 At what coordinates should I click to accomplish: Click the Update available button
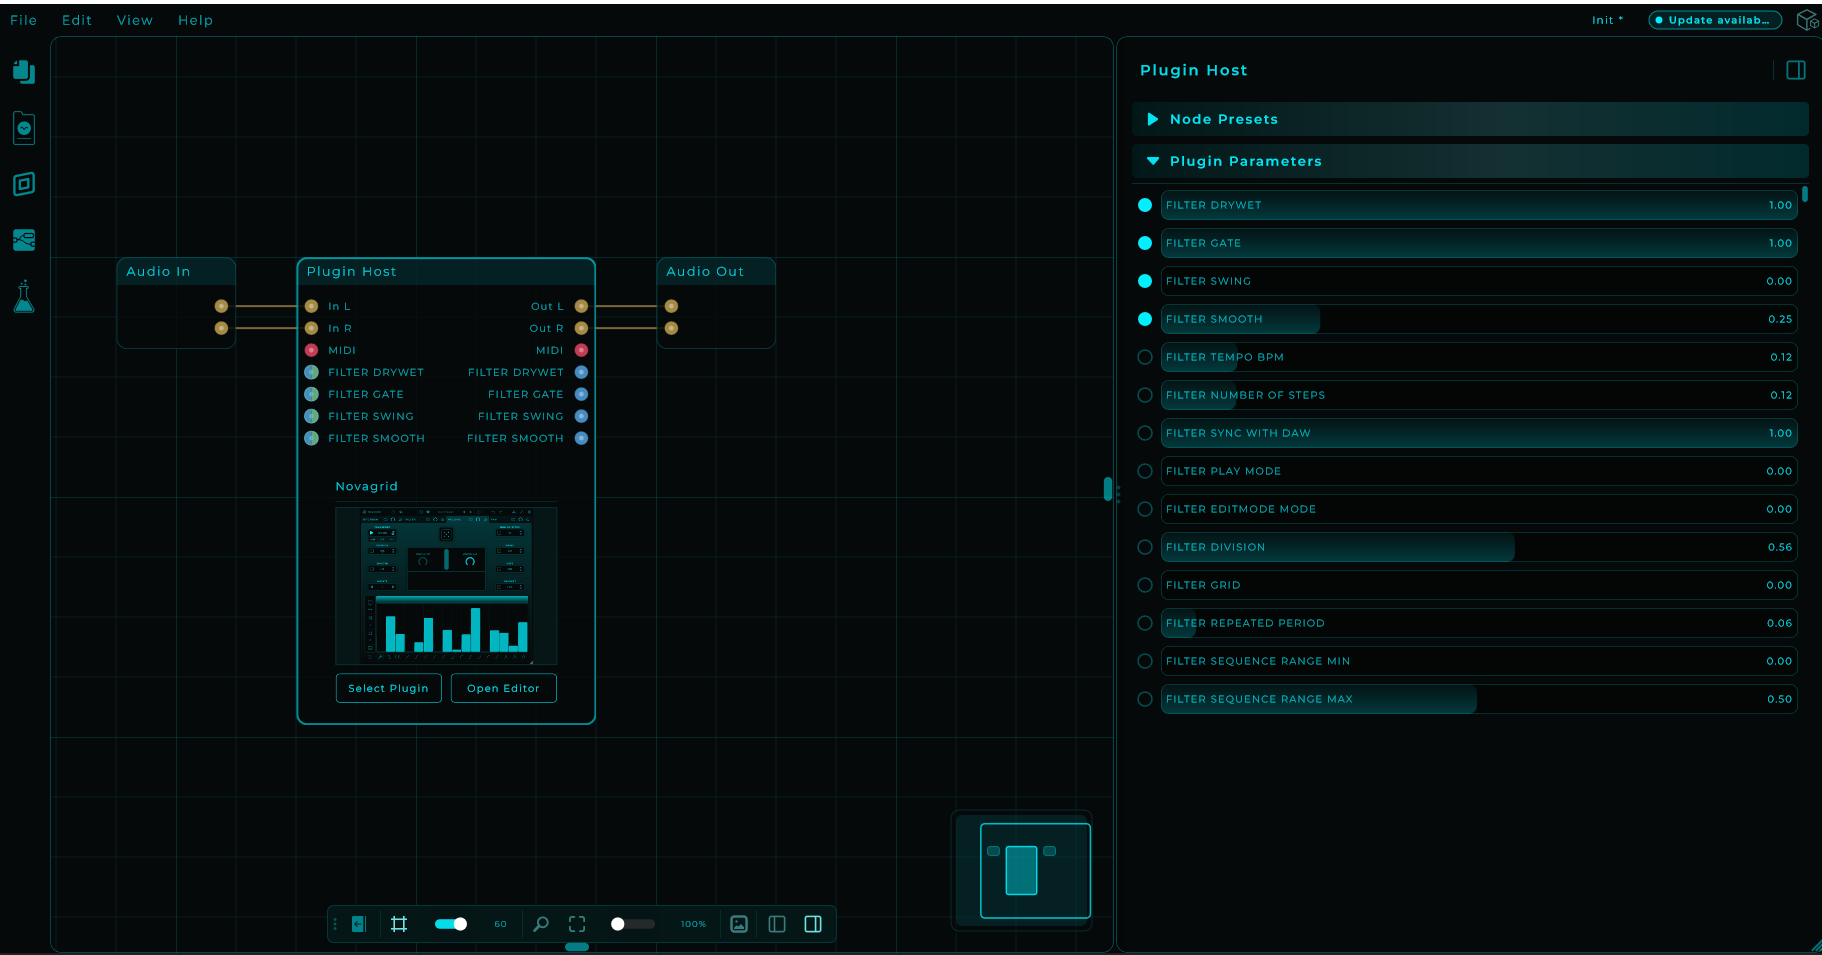pos(1715,20)
